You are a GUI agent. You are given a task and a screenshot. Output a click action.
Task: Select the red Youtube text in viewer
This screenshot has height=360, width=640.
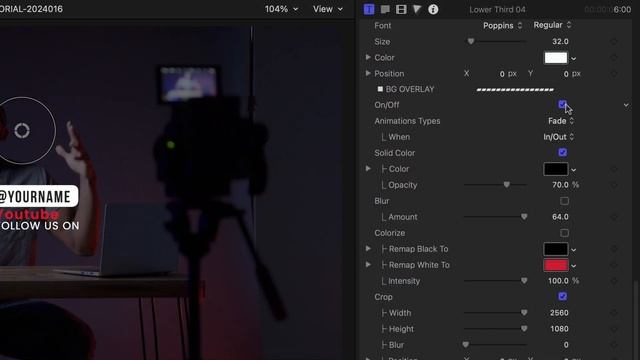pos(29,214)
